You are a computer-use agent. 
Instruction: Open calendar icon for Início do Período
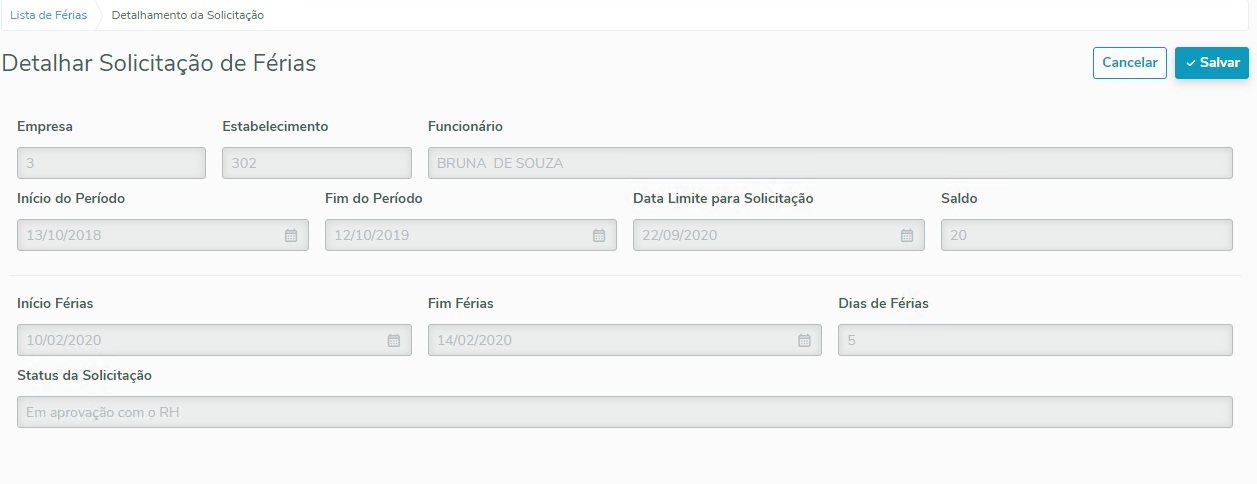pos(291,235)
